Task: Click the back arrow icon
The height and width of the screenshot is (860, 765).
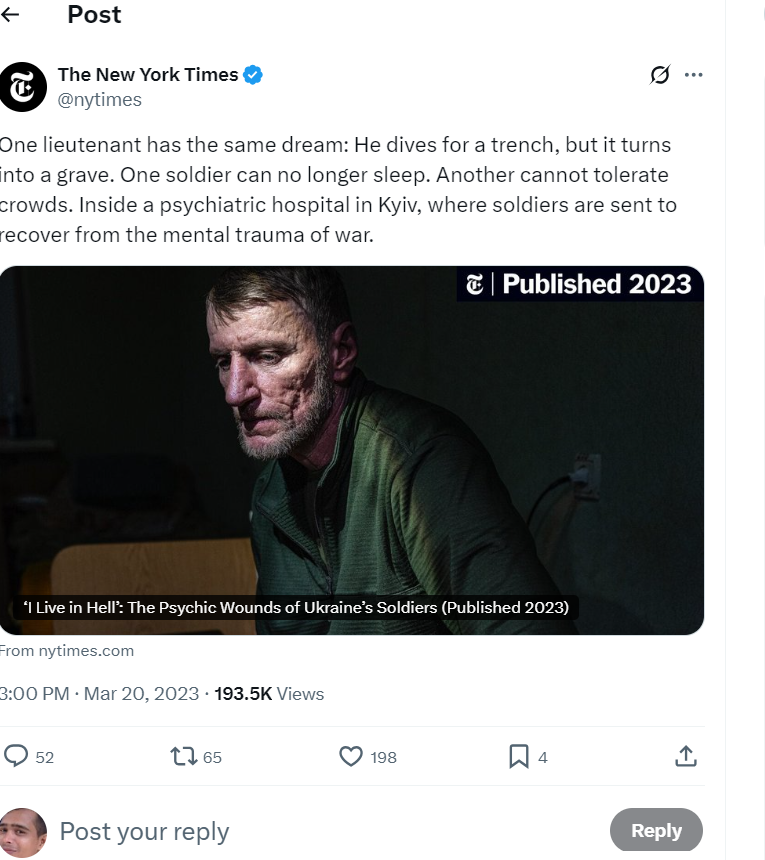Action: coord(11,15)
